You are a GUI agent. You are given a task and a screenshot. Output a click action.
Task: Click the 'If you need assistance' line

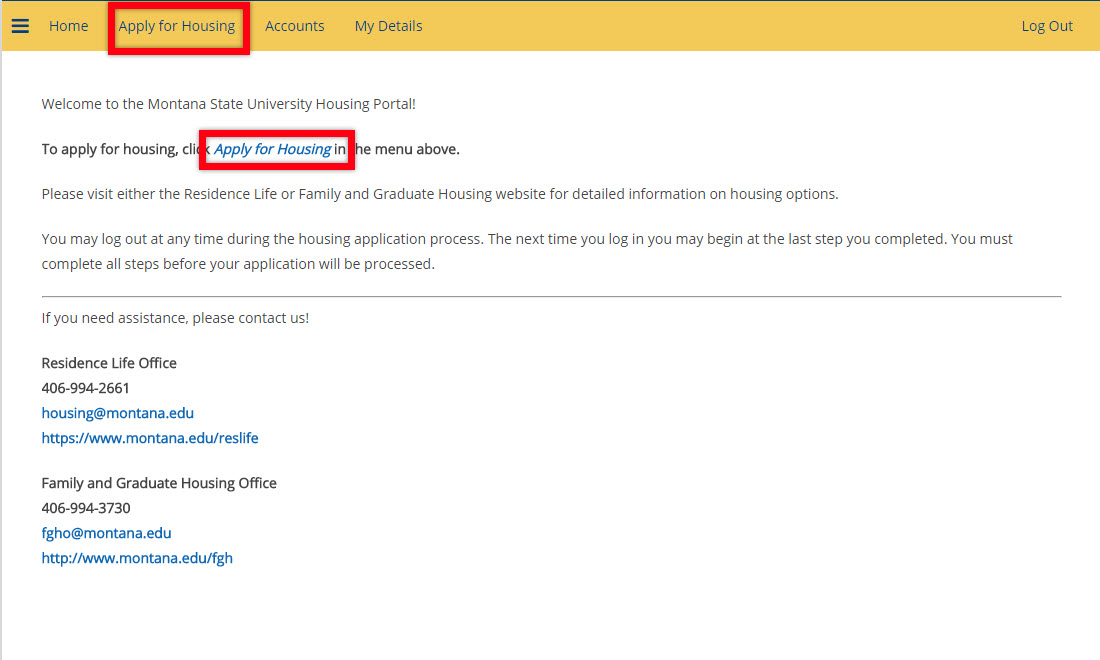pos(175,318)
